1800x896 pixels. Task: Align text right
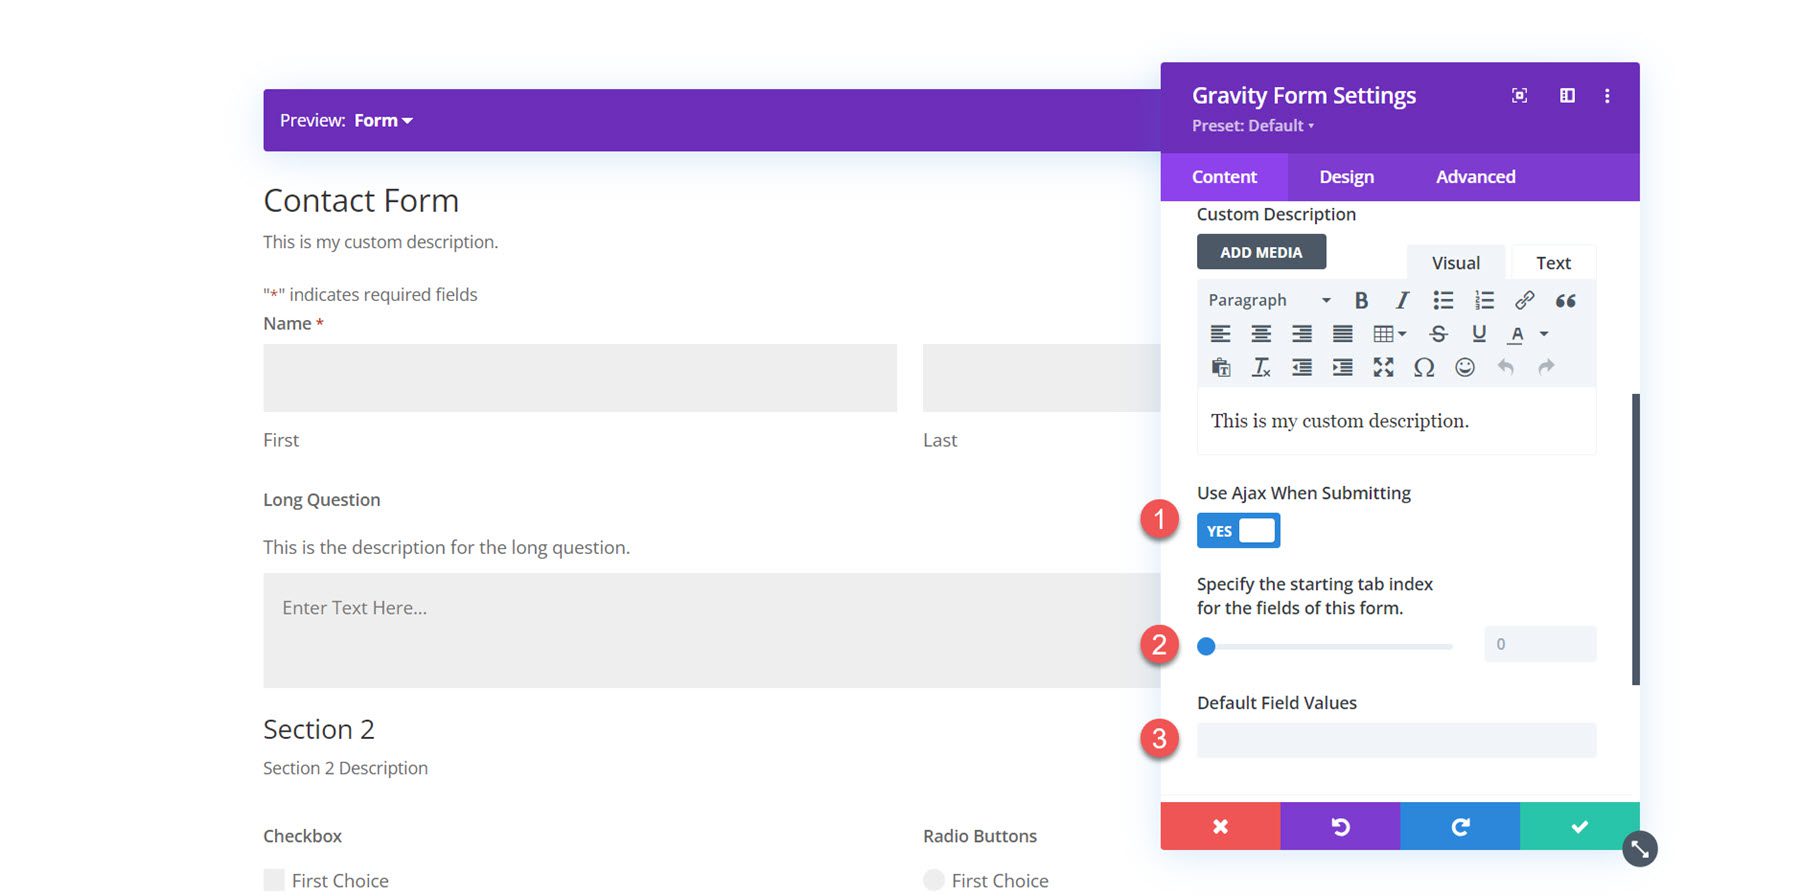tap(1302, 334)
